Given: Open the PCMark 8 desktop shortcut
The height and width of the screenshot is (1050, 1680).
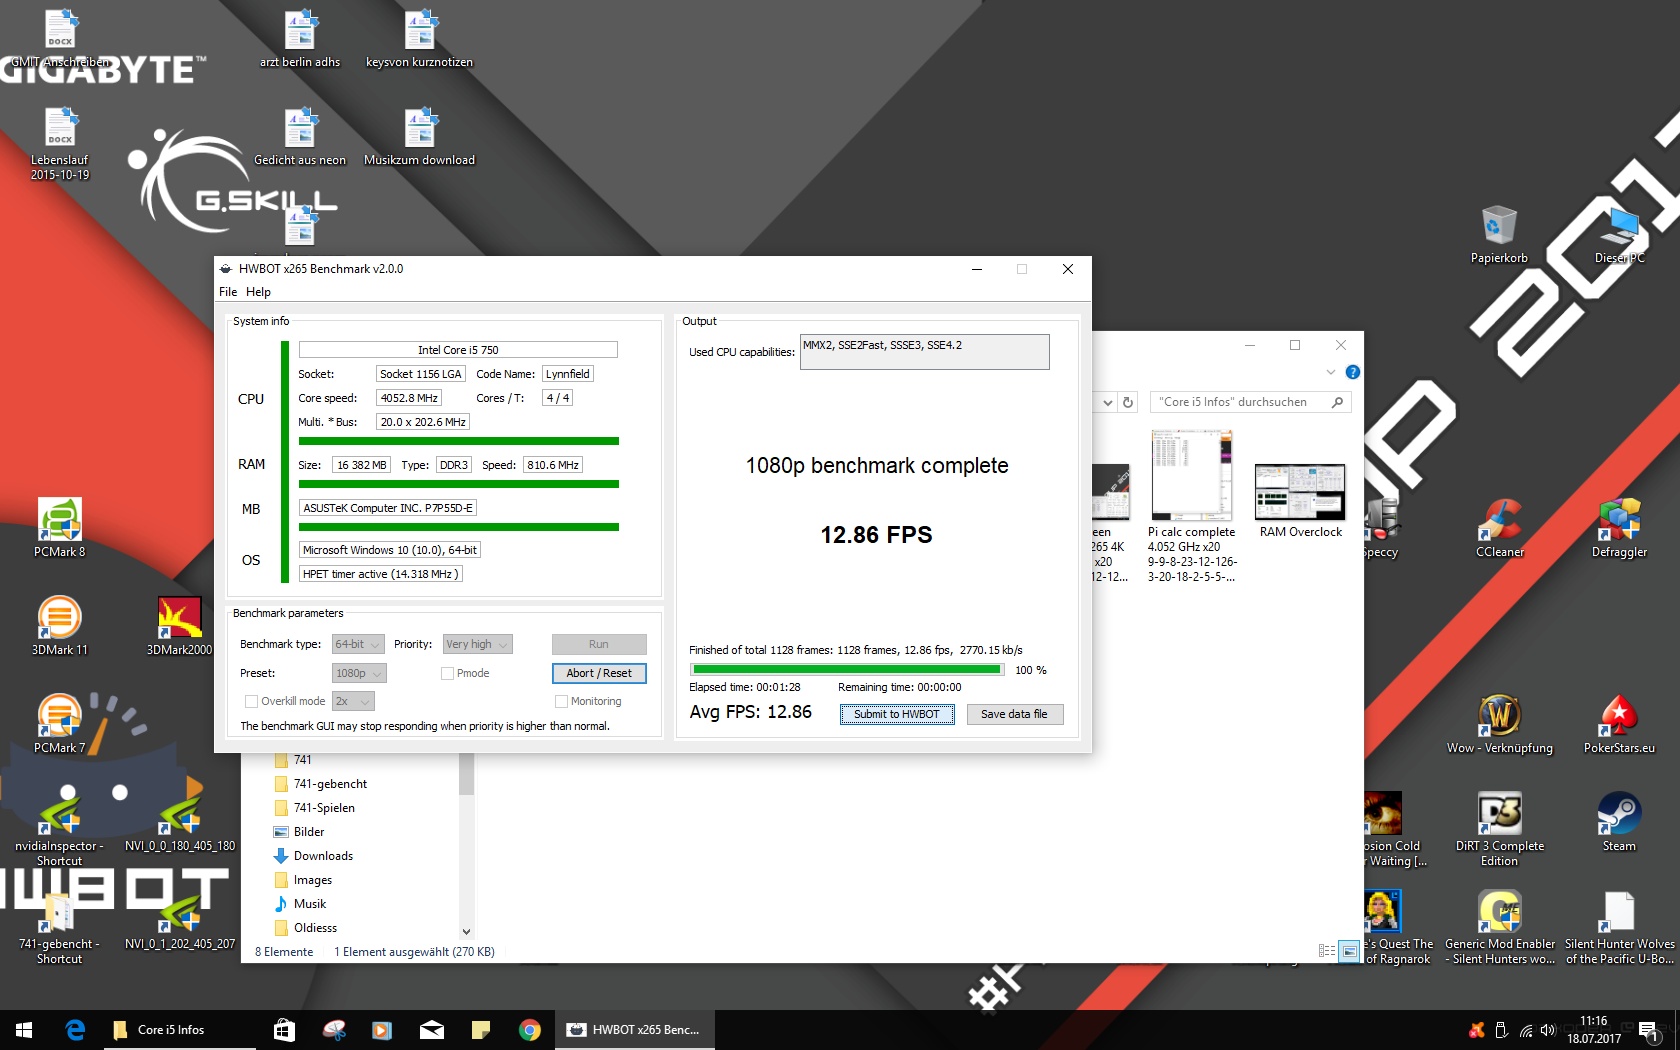Looking at the screenshot, I should 59,527.
